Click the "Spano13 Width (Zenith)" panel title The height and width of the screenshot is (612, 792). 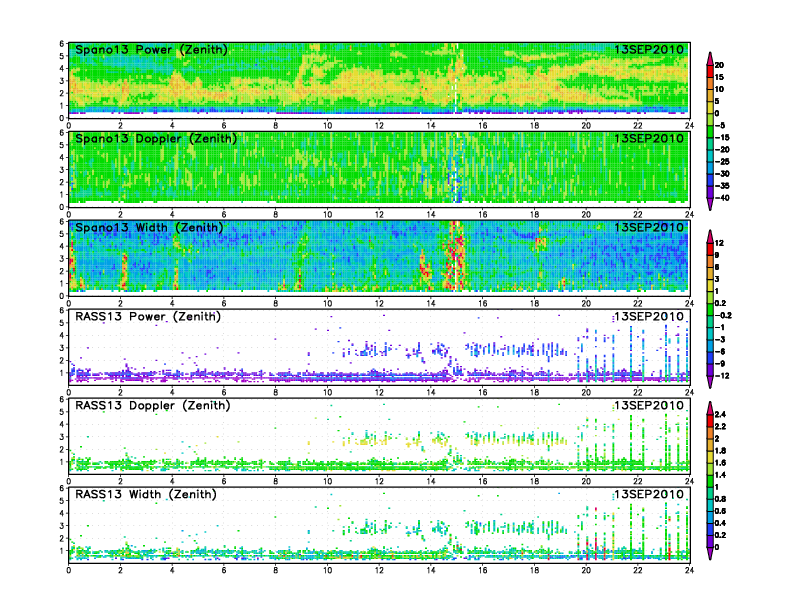tap(149, 227)
